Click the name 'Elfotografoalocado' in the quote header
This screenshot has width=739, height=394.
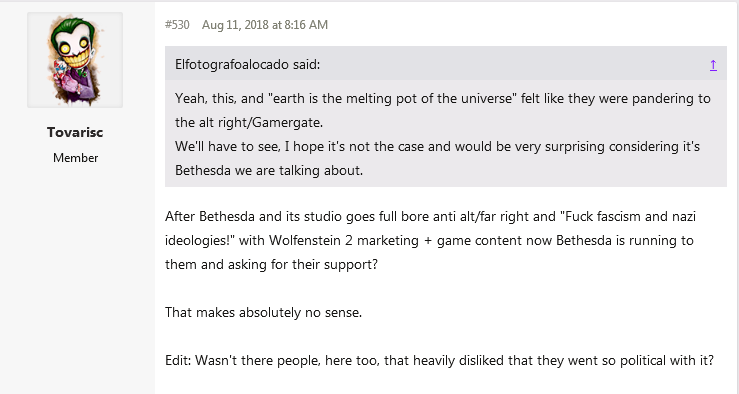232,65
